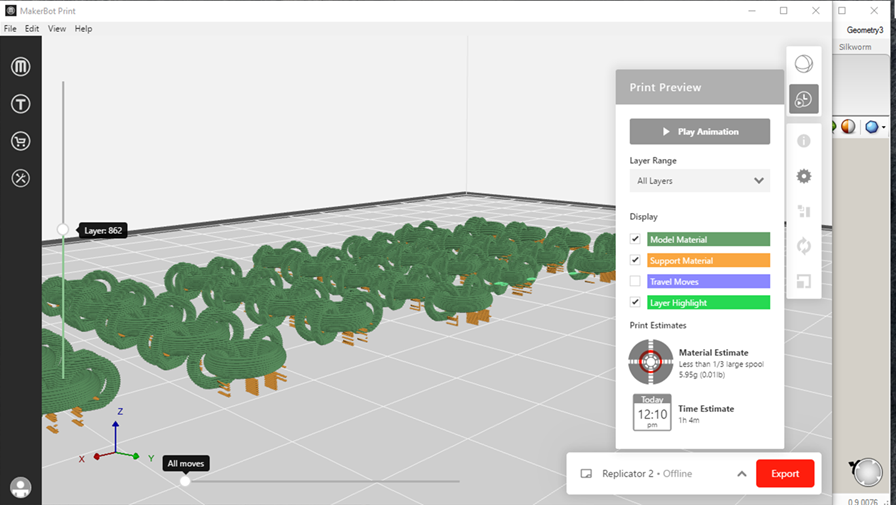
Task: Click the 5.95g (0.01lb) weight text
Action: coord(701,375)
